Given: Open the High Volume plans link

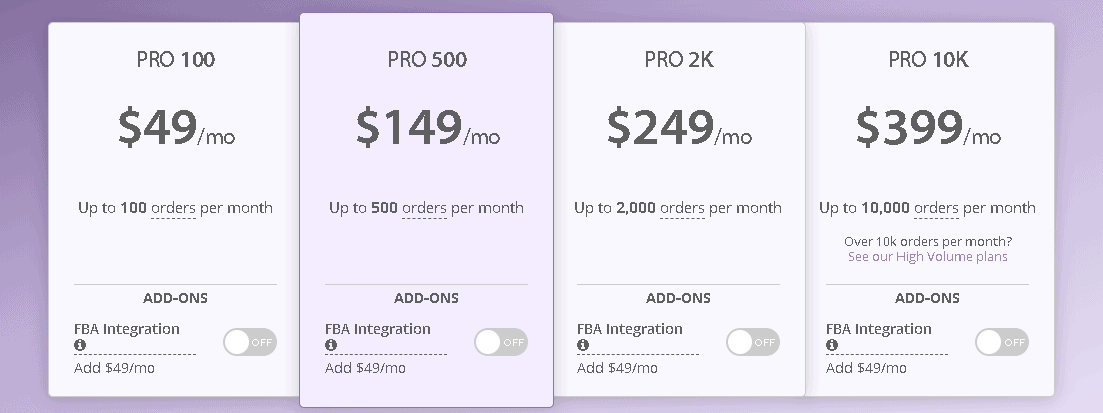Looking at the screenshot, I should (927, 257).
